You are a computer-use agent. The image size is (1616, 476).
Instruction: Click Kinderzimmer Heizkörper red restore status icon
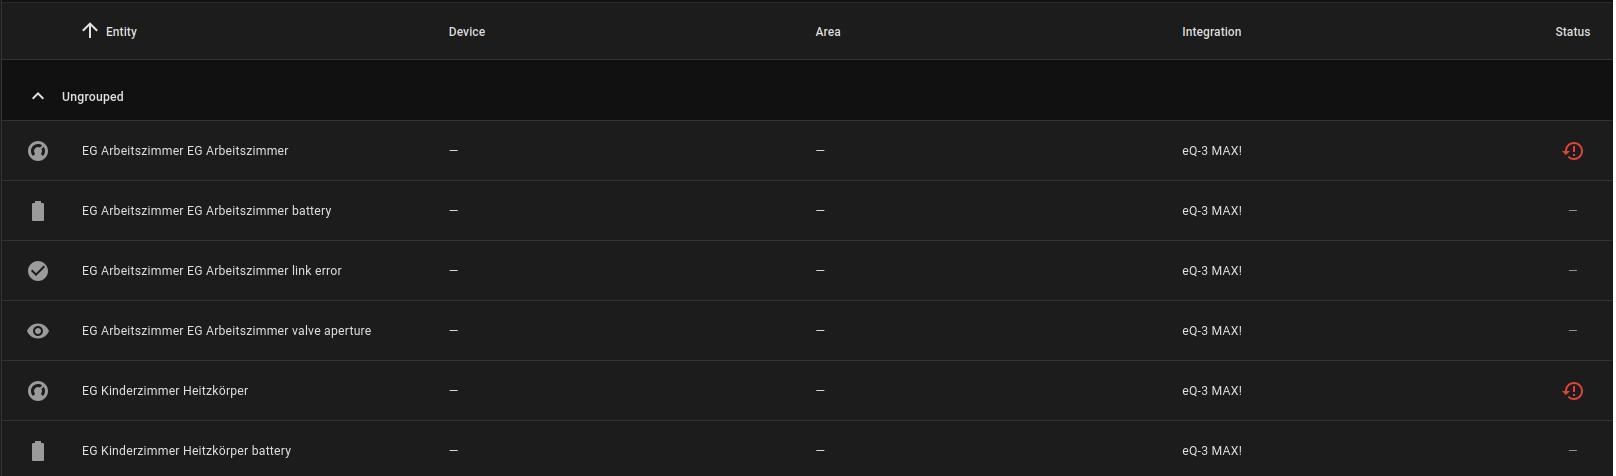pos(1572,391)
